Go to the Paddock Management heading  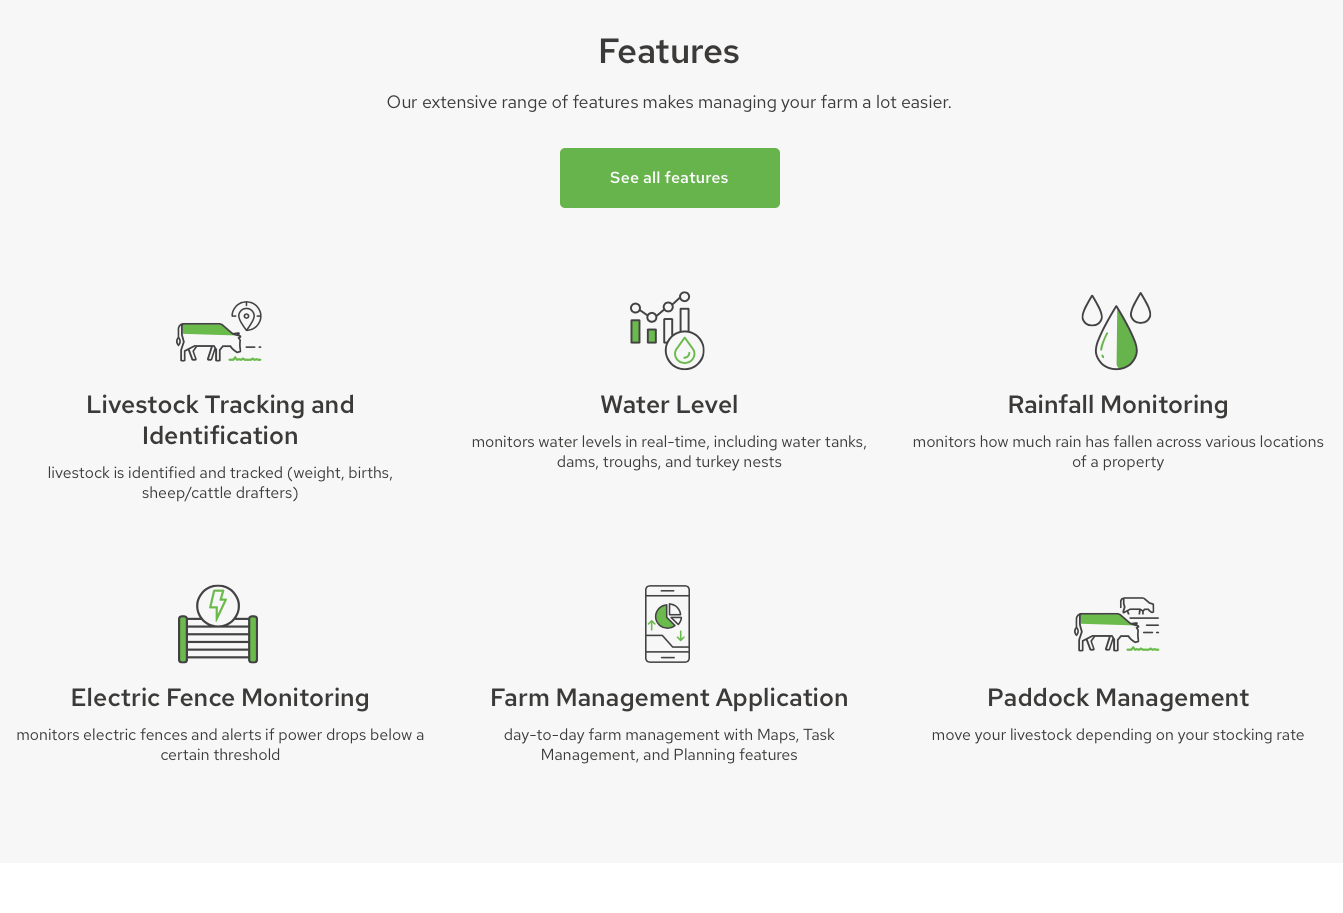point(1118,698)
